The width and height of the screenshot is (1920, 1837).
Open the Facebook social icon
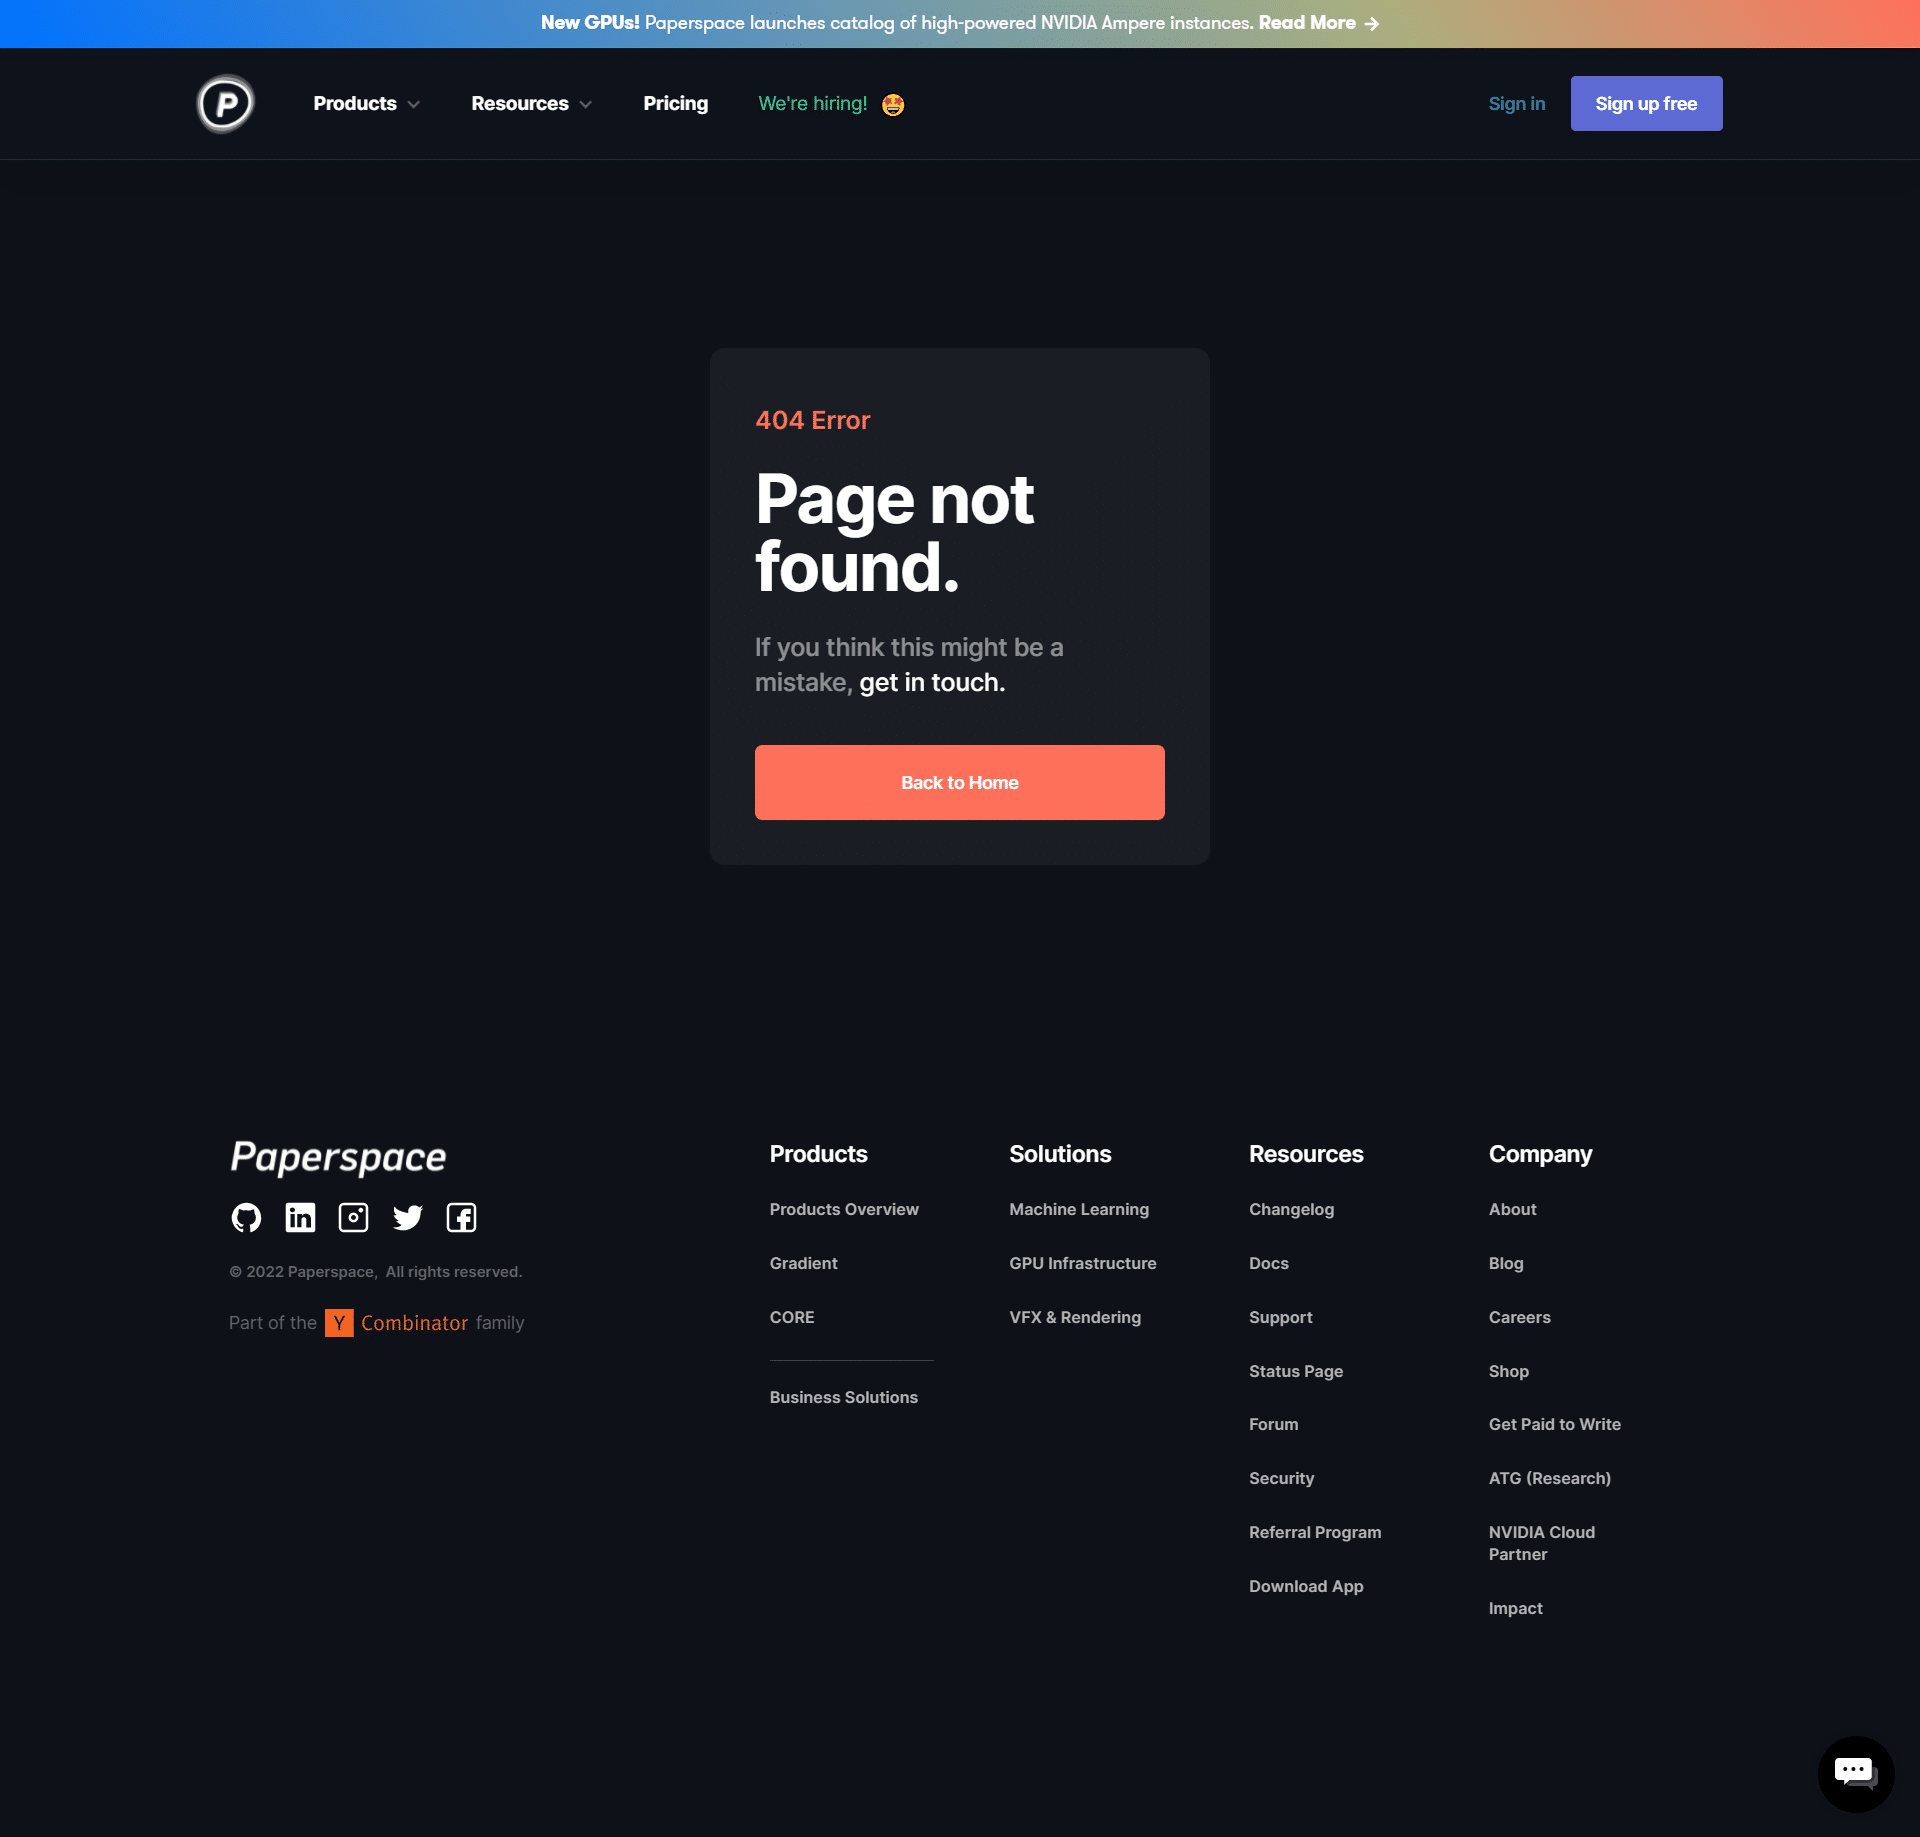(x=461, y=1218)
